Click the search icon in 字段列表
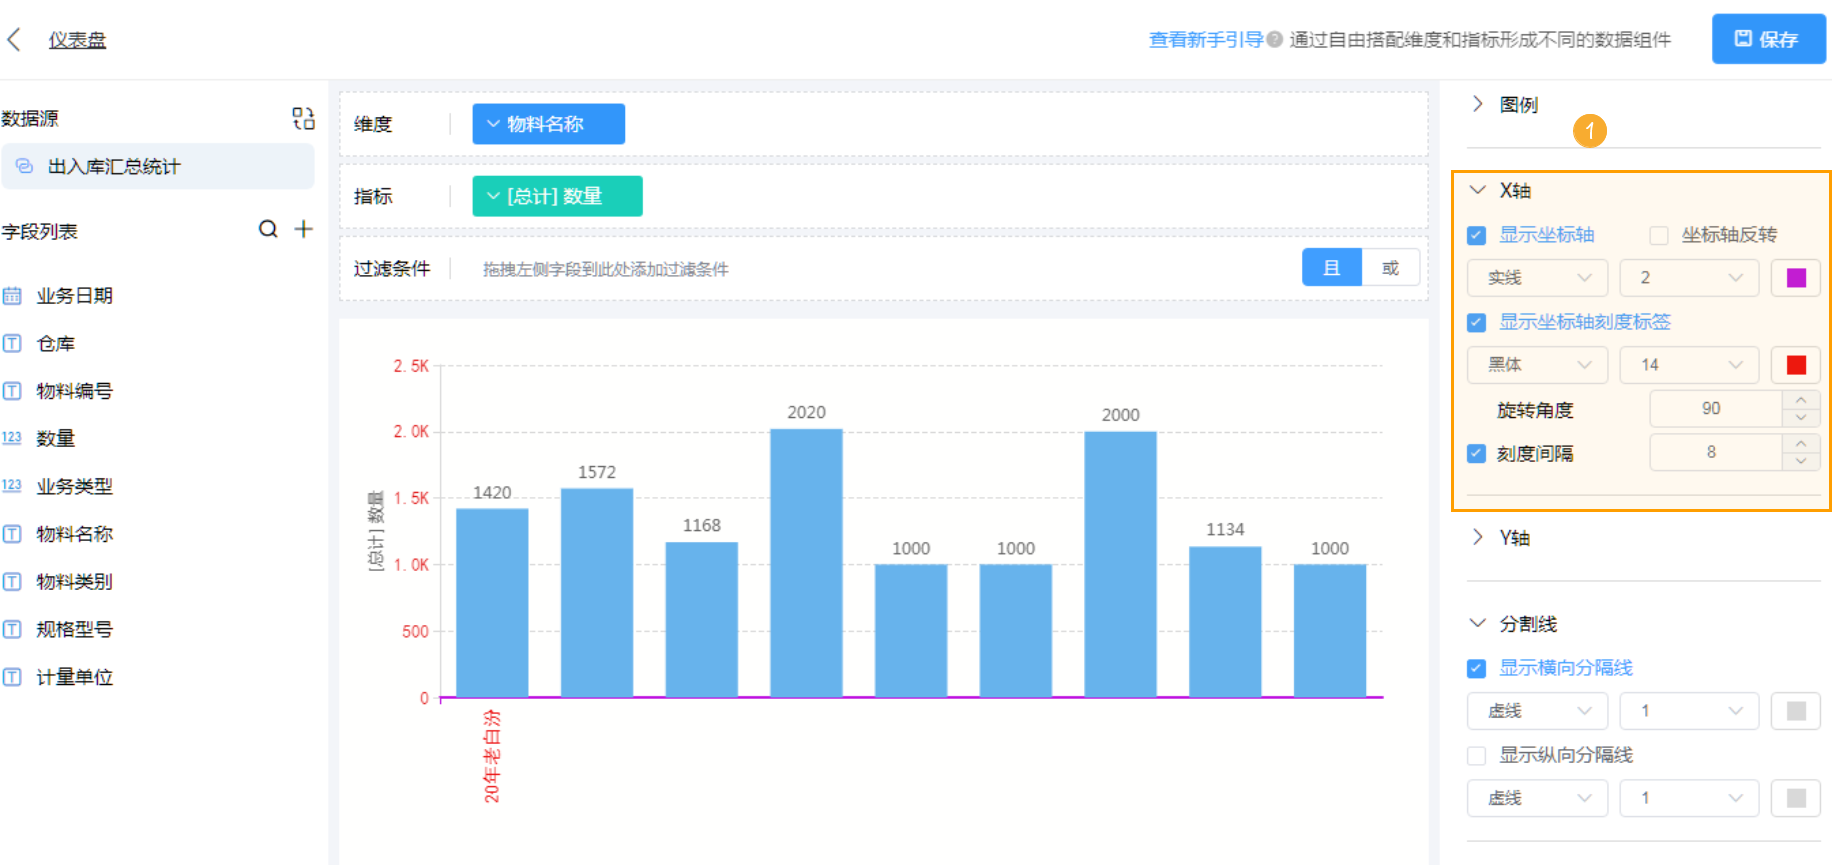 (268, 229)
